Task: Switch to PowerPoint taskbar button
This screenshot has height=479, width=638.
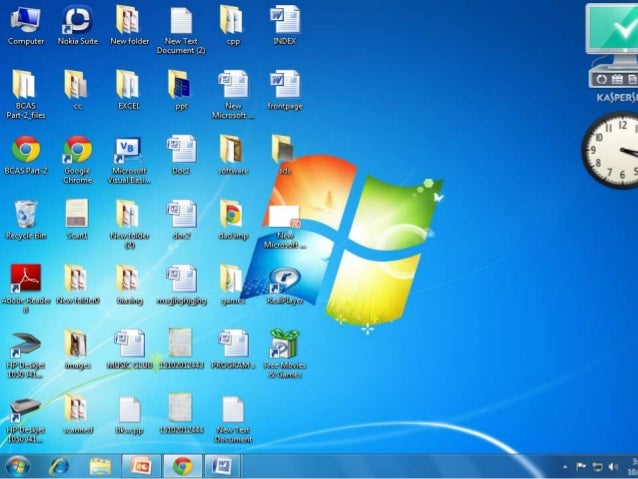Action: coord(141,466)
